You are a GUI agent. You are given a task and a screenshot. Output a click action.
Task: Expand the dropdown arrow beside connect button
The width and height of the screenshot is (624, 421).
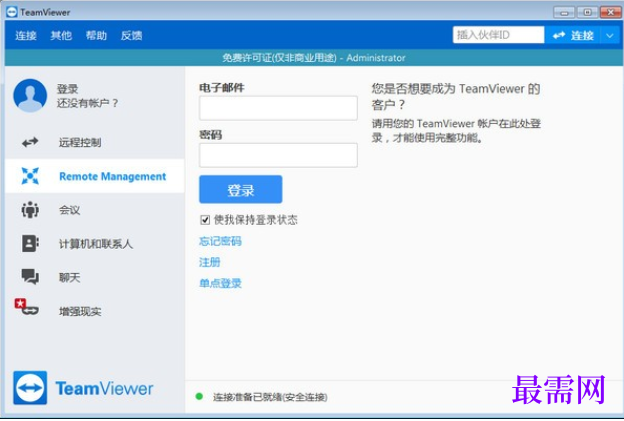(610, 35)
